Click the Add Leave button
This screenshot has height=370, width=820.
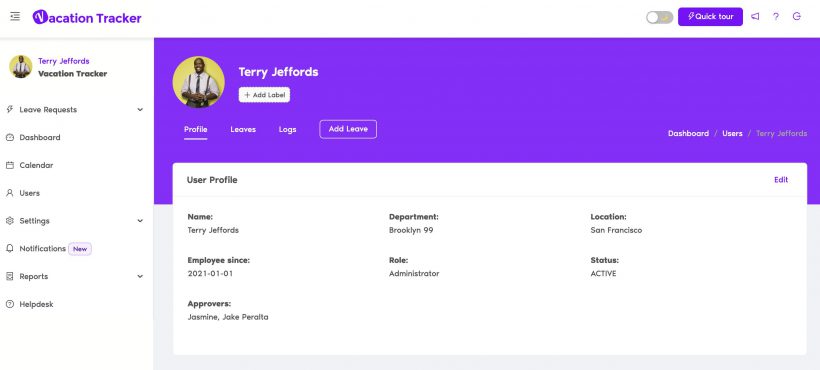[348, 129]
